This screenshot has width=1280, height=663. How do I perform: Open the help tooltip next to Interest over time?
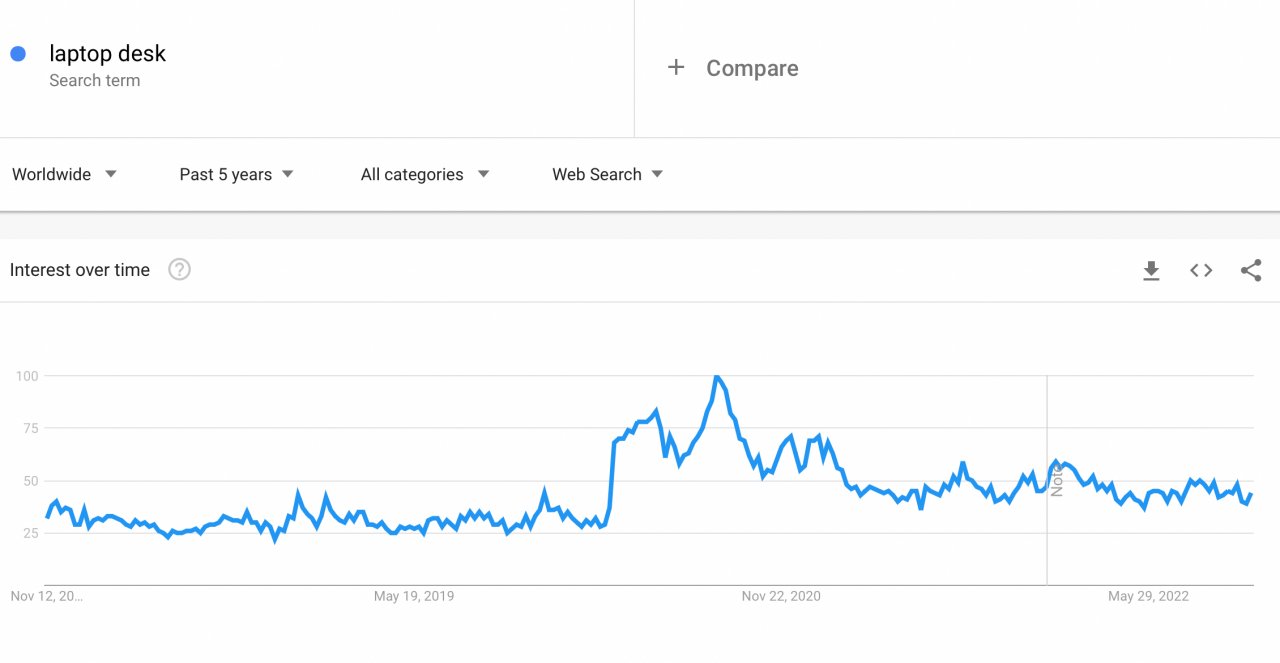[x=179, y=269]
